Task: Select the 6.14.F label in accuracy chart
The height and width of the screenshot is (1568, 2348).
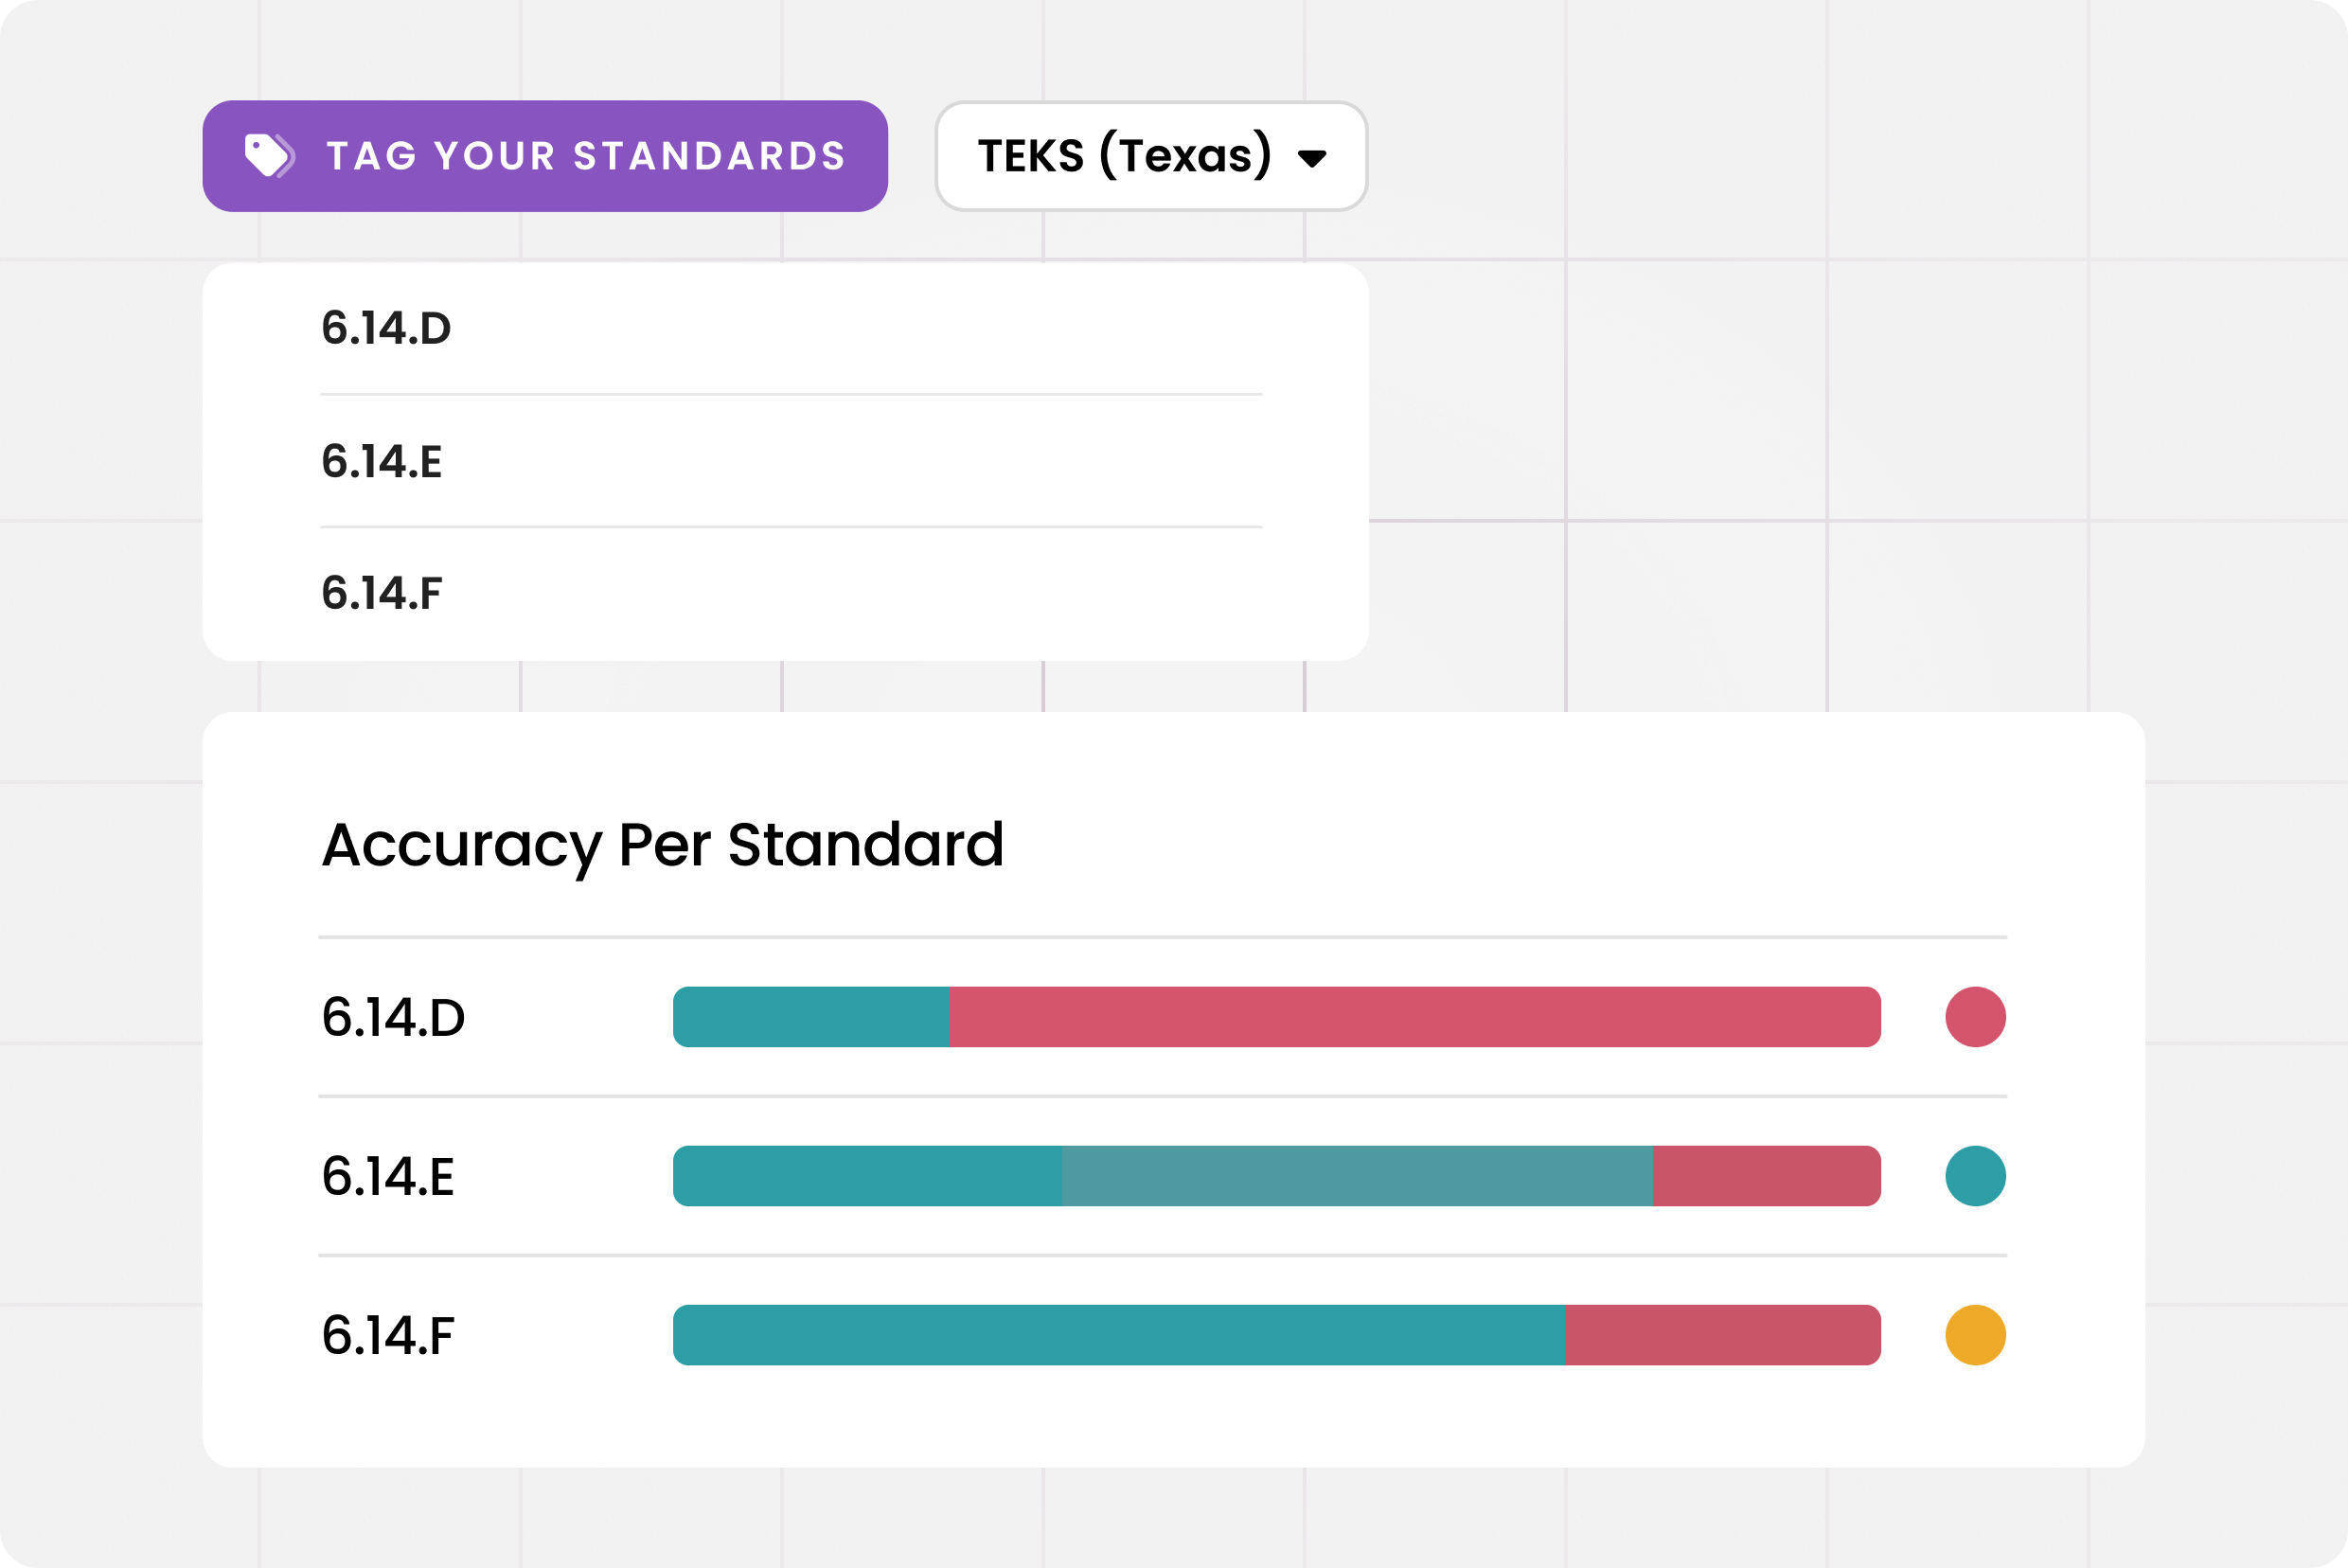Action: [388, 1335]
